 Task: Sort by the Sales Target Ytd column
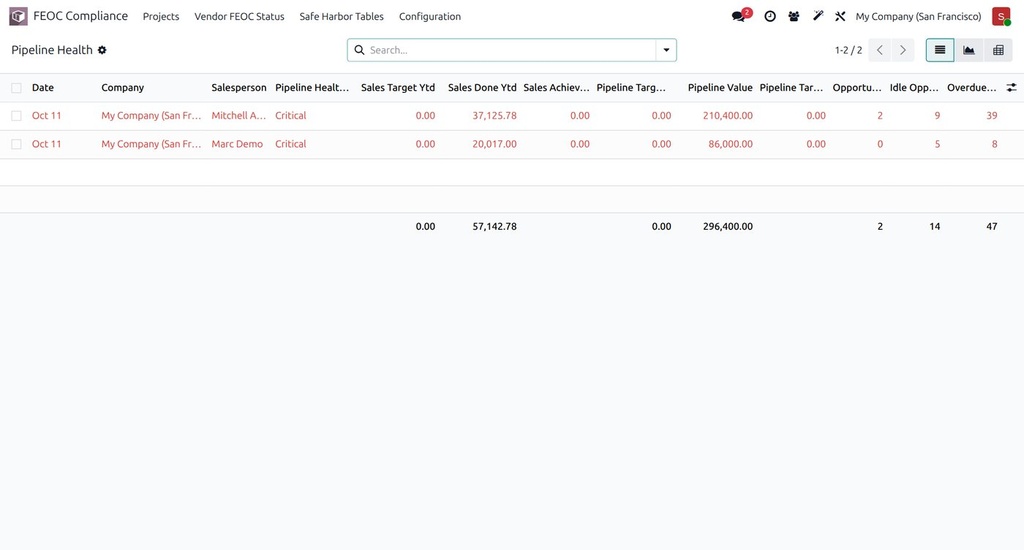[398, 88]
